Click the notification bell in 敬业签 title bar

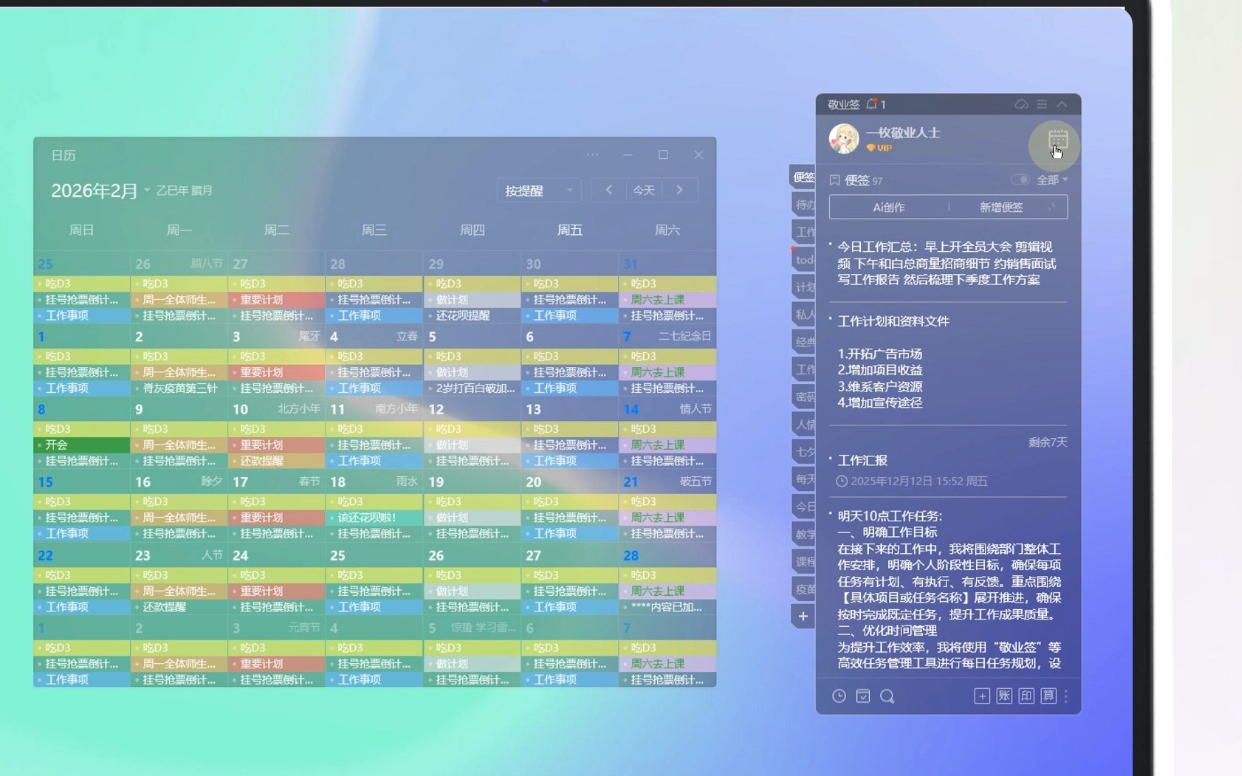pyautogui.click(x=872, y=104)
